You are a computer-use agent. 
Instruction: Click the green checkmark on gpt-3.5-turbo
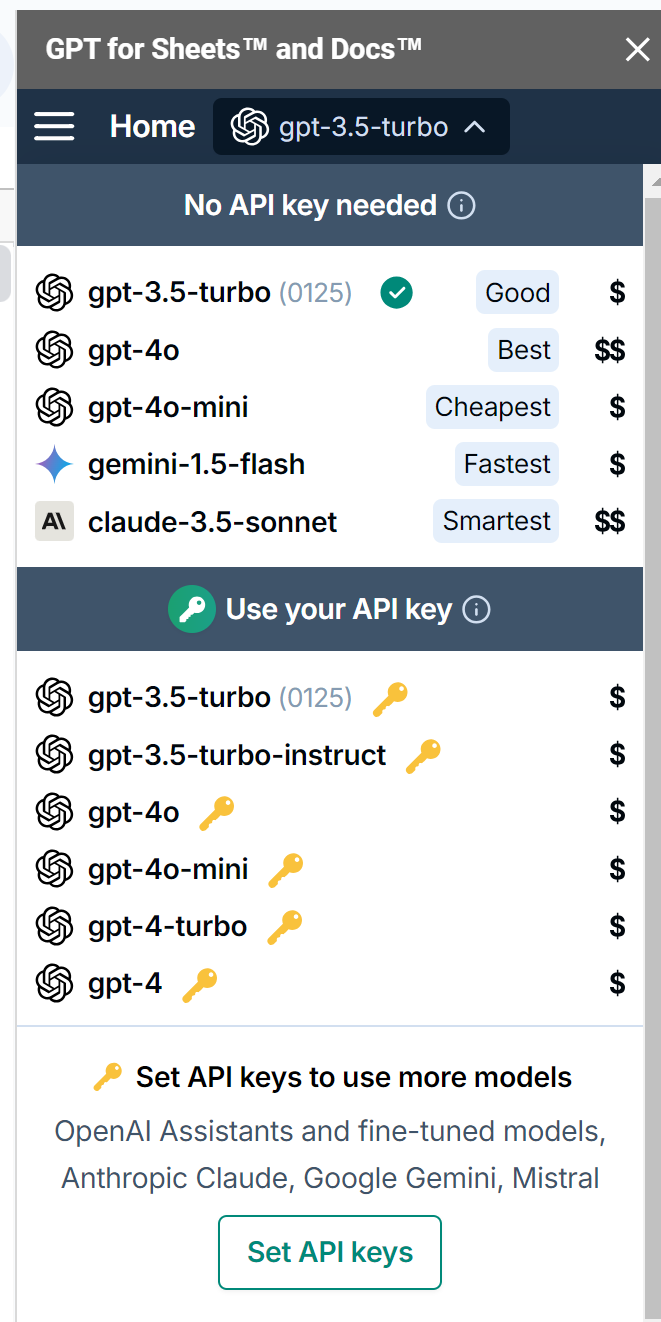[397, 293]
